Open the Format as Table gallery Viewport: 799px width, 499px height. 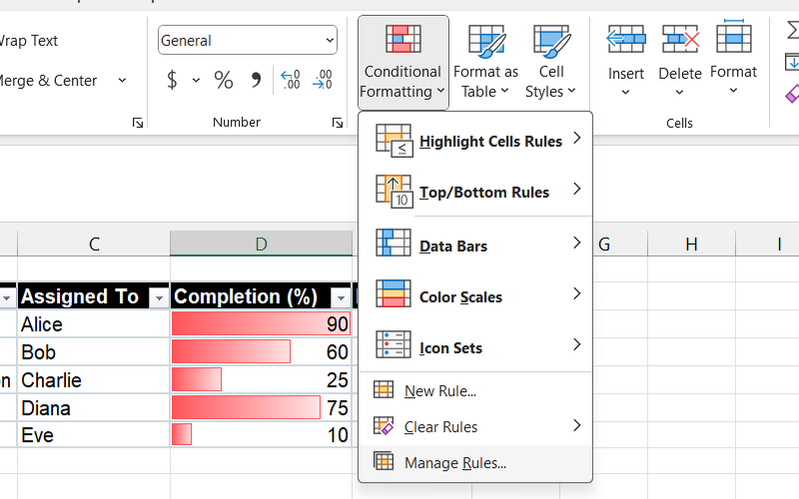tap(486, 61)
